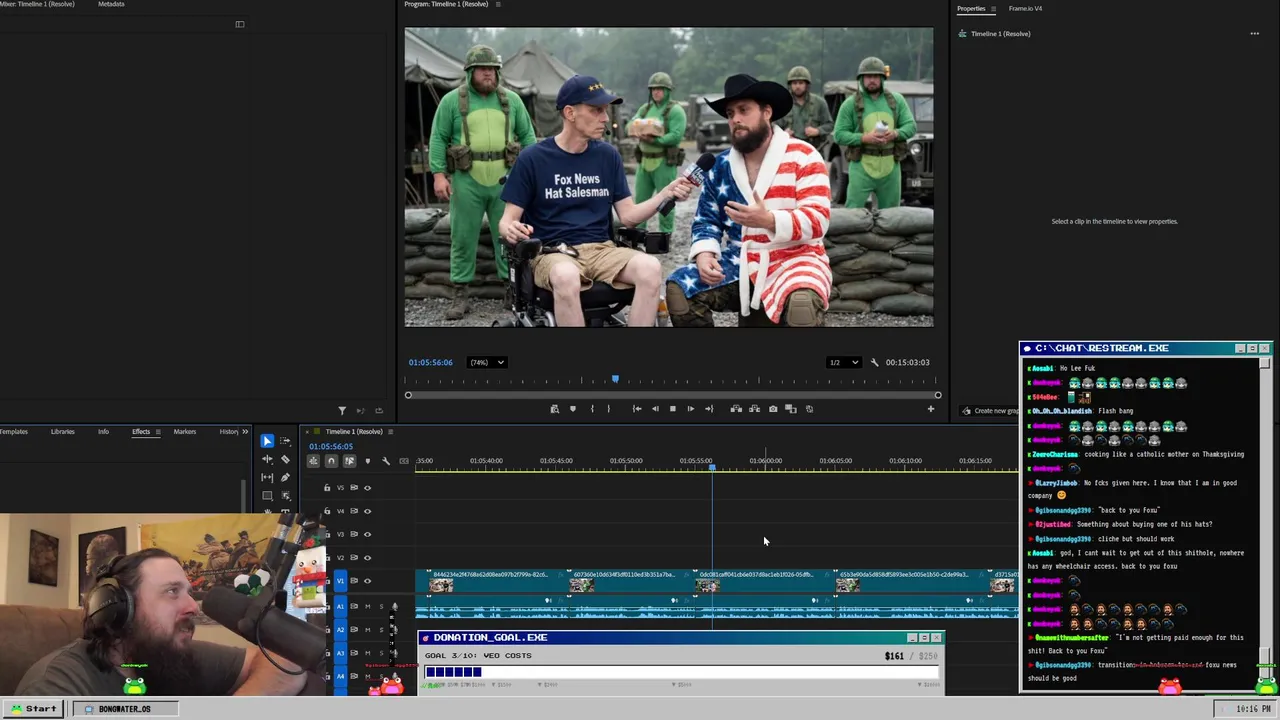Screen dimensions: 1280x720
Task: Target the A1 audio track header
Action: click(340, 606)
